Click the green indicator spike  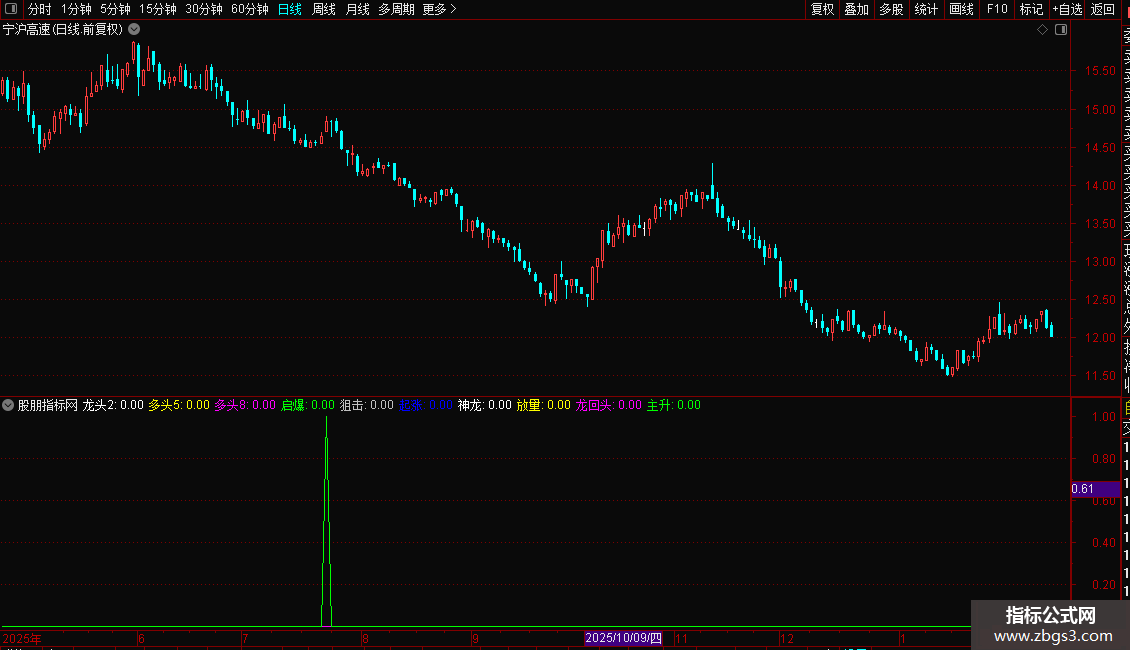(326, 522)
